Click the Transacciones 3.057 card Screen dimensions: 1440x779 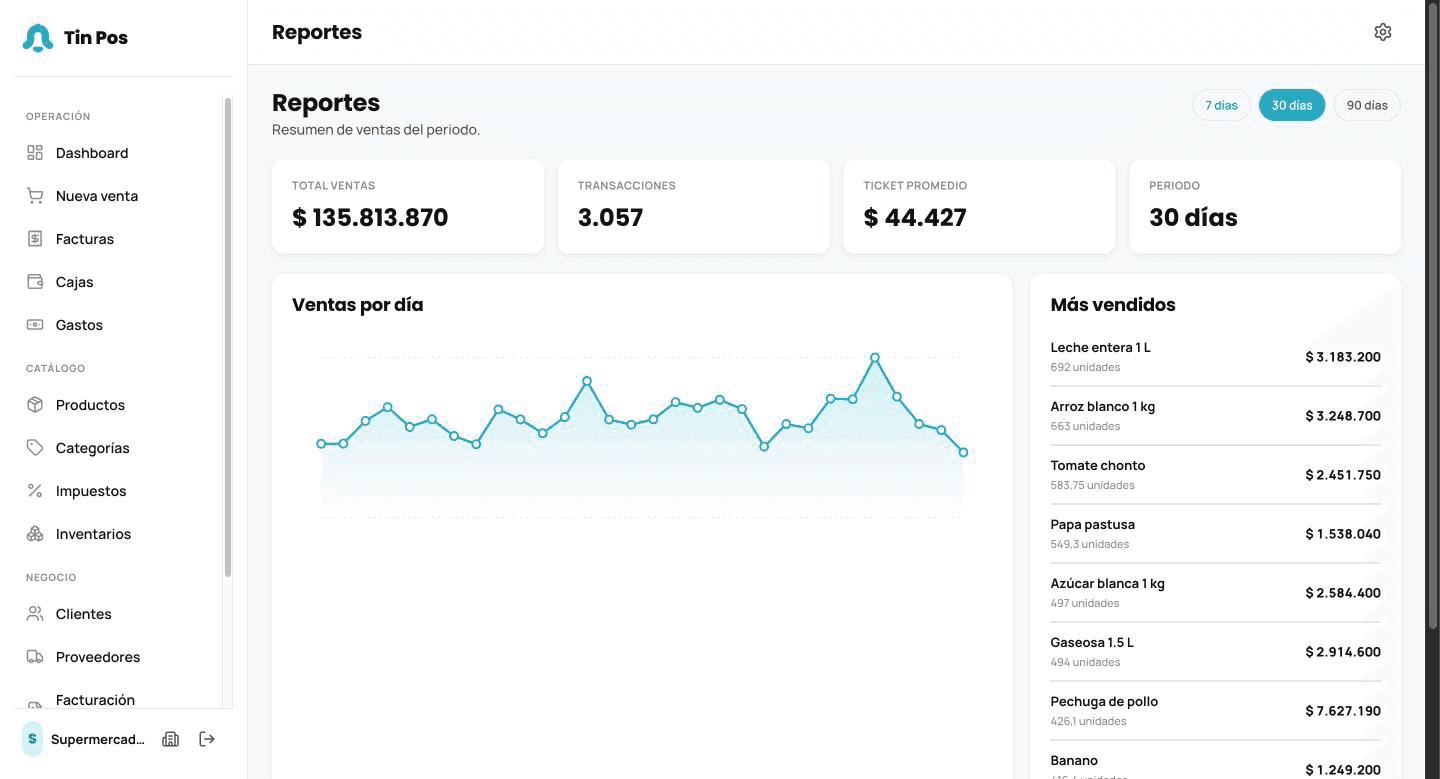click(694, 207)
